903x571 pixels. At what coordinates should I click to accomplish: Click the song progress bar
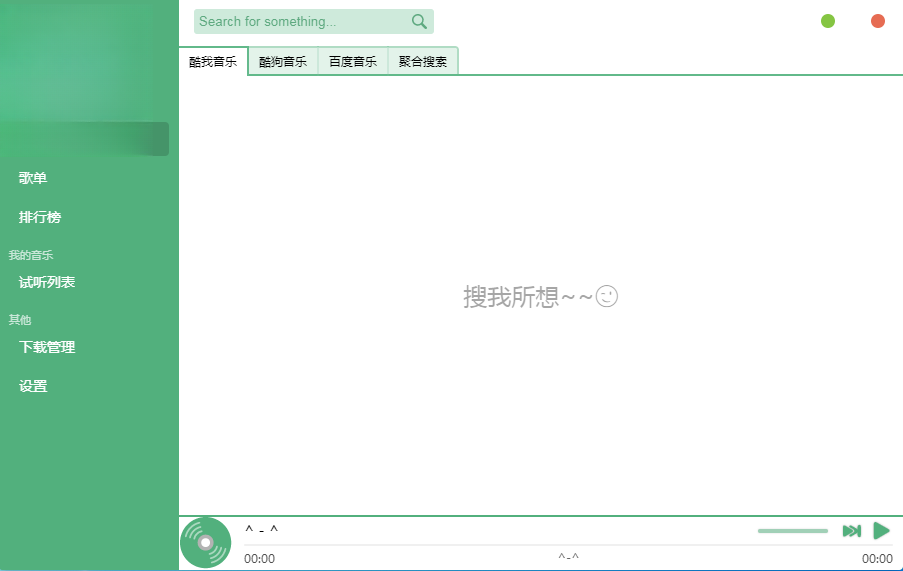568,545
